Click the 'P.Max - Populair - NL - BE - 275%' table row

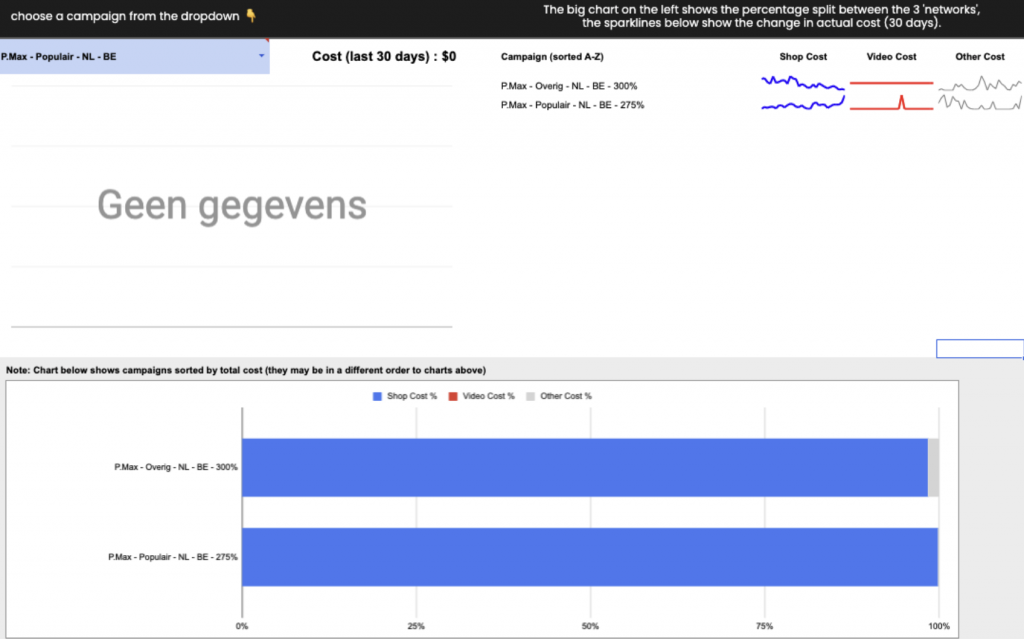pos(572,104)
